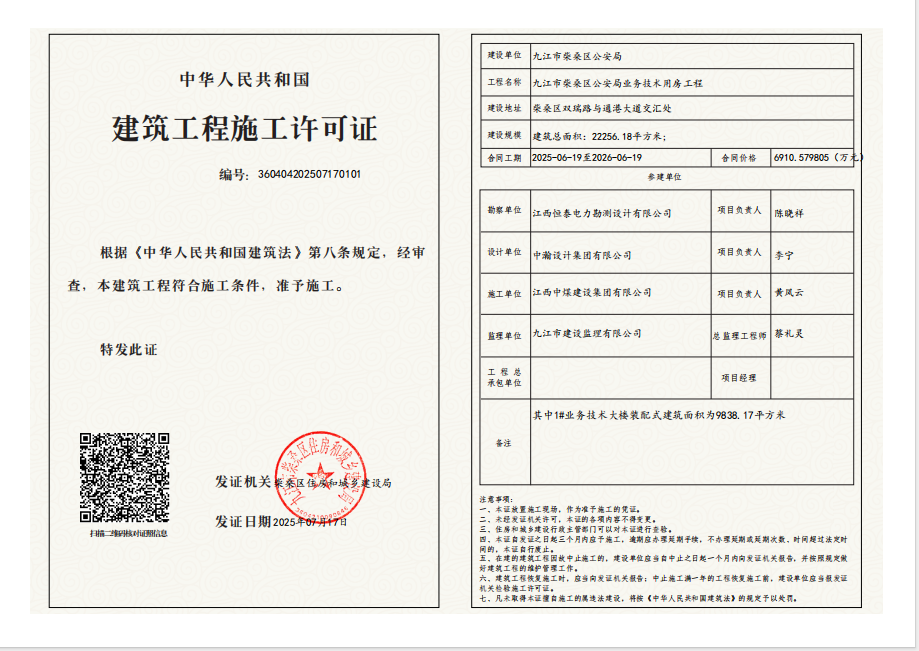Viewport: 919px width, 651px height.
Task: Click the permit title 建筑工程施工许可证
Action: tap(245, 129)
